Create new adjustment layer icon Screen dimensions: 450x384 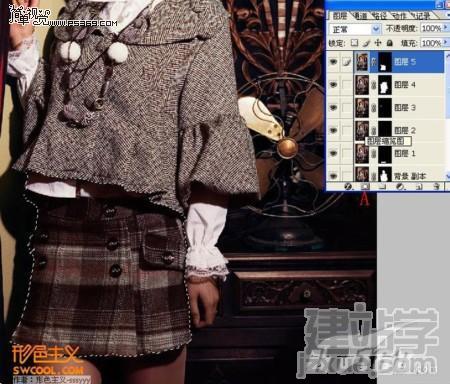click(x=400, y=187)
